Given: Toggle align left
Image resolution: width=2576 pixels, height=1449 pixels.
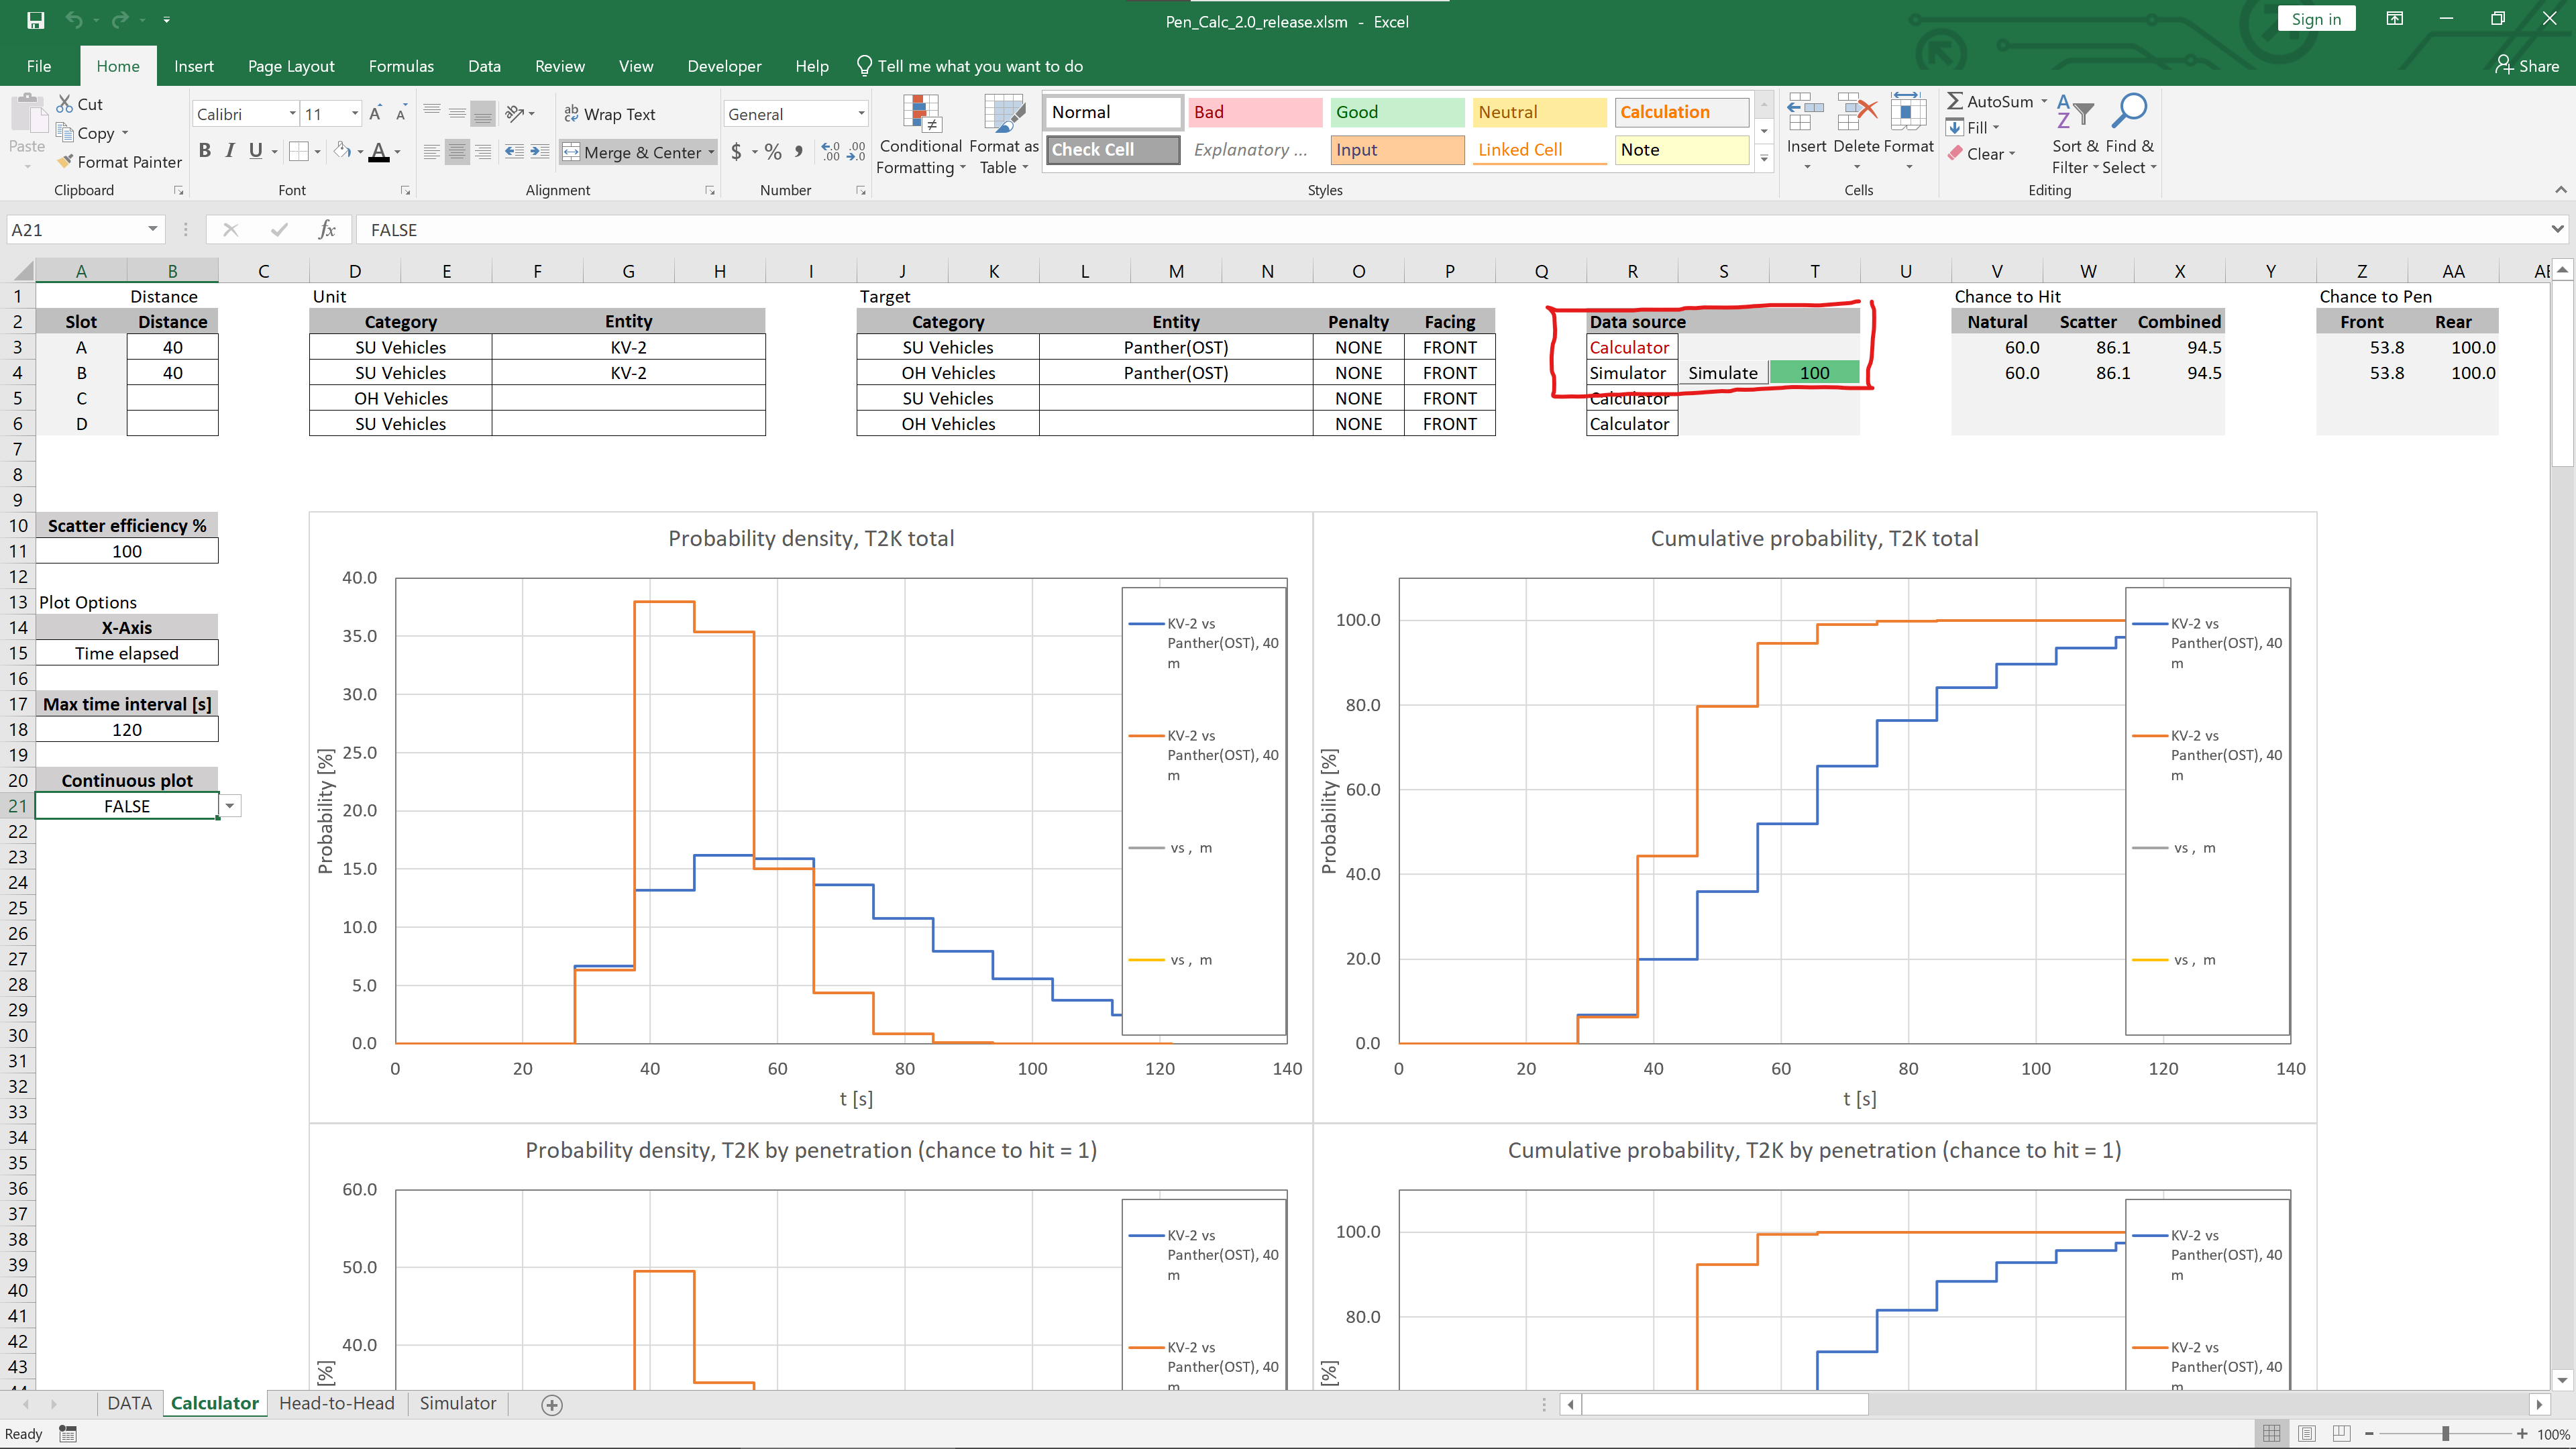Looking at the screenshot, I should (432, 152).
